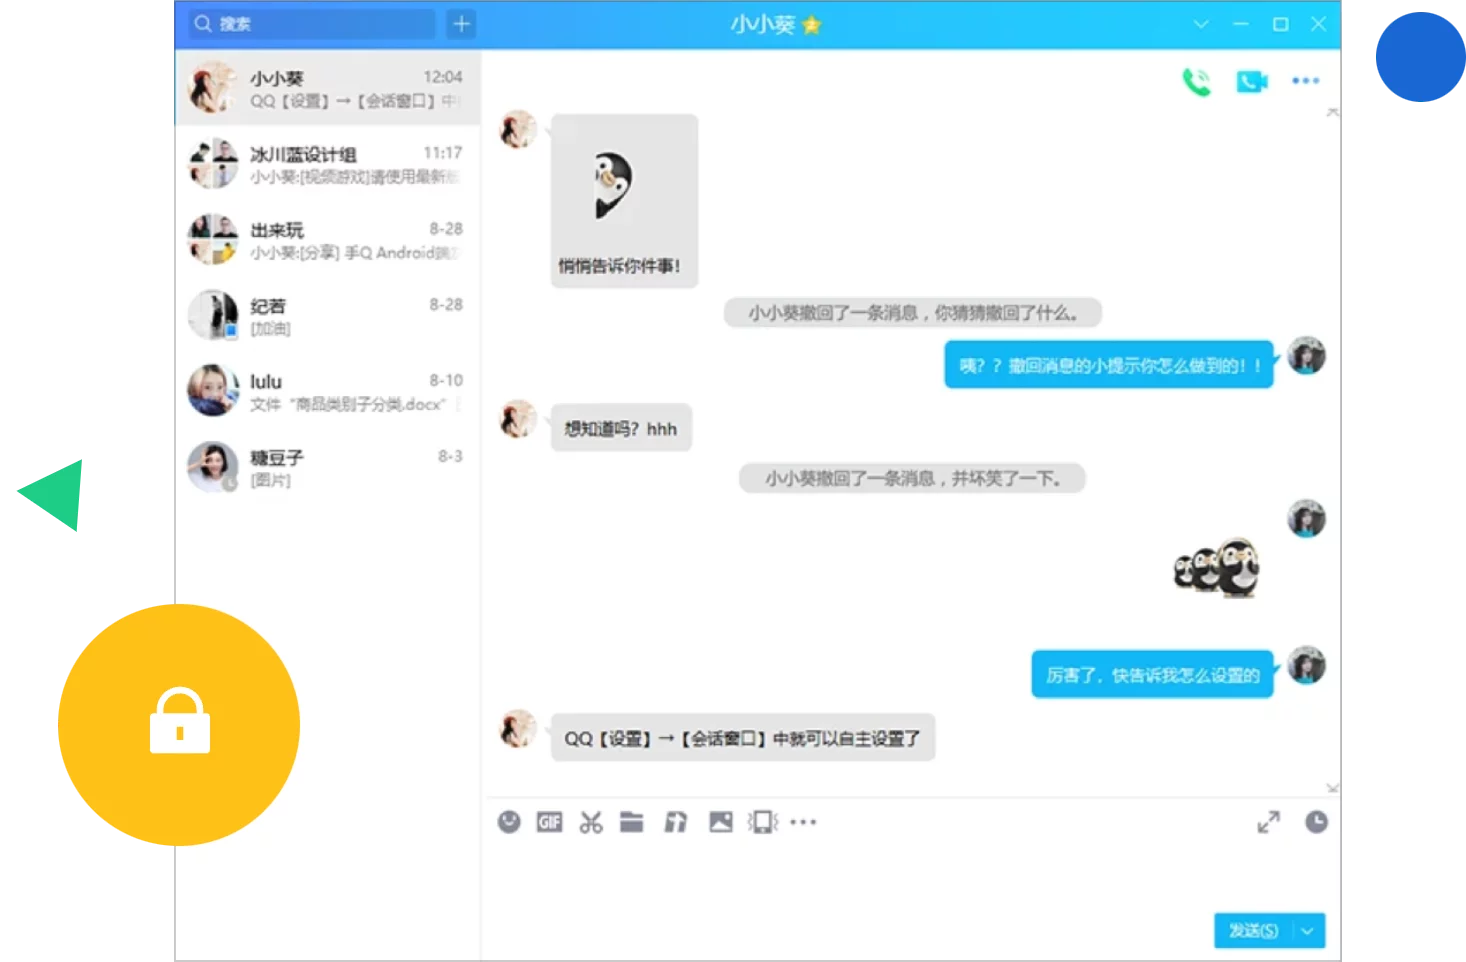
Task: Open the GIF sticker panel
Action: pos(549,821)
